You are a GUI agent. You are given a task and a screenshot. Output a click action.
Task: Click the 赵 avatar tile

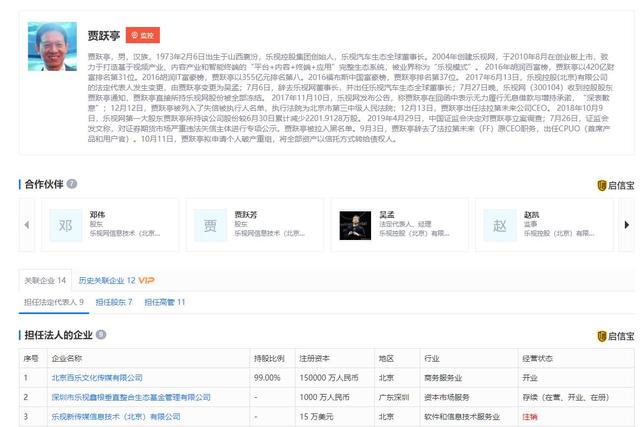(x=500, y=225)
